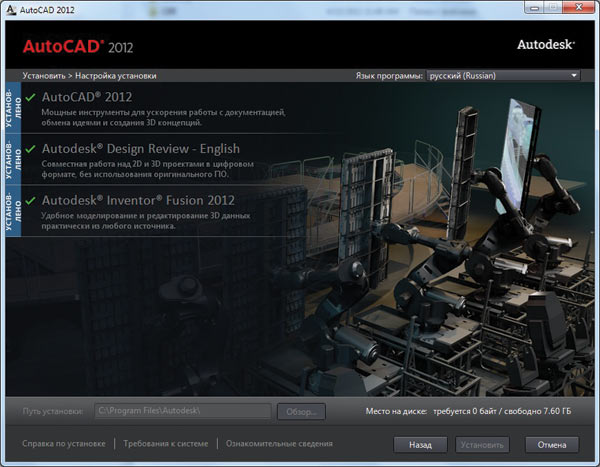Open the Справка по установке link
This screenshot has width=600, height=467.
pos(64,444)
